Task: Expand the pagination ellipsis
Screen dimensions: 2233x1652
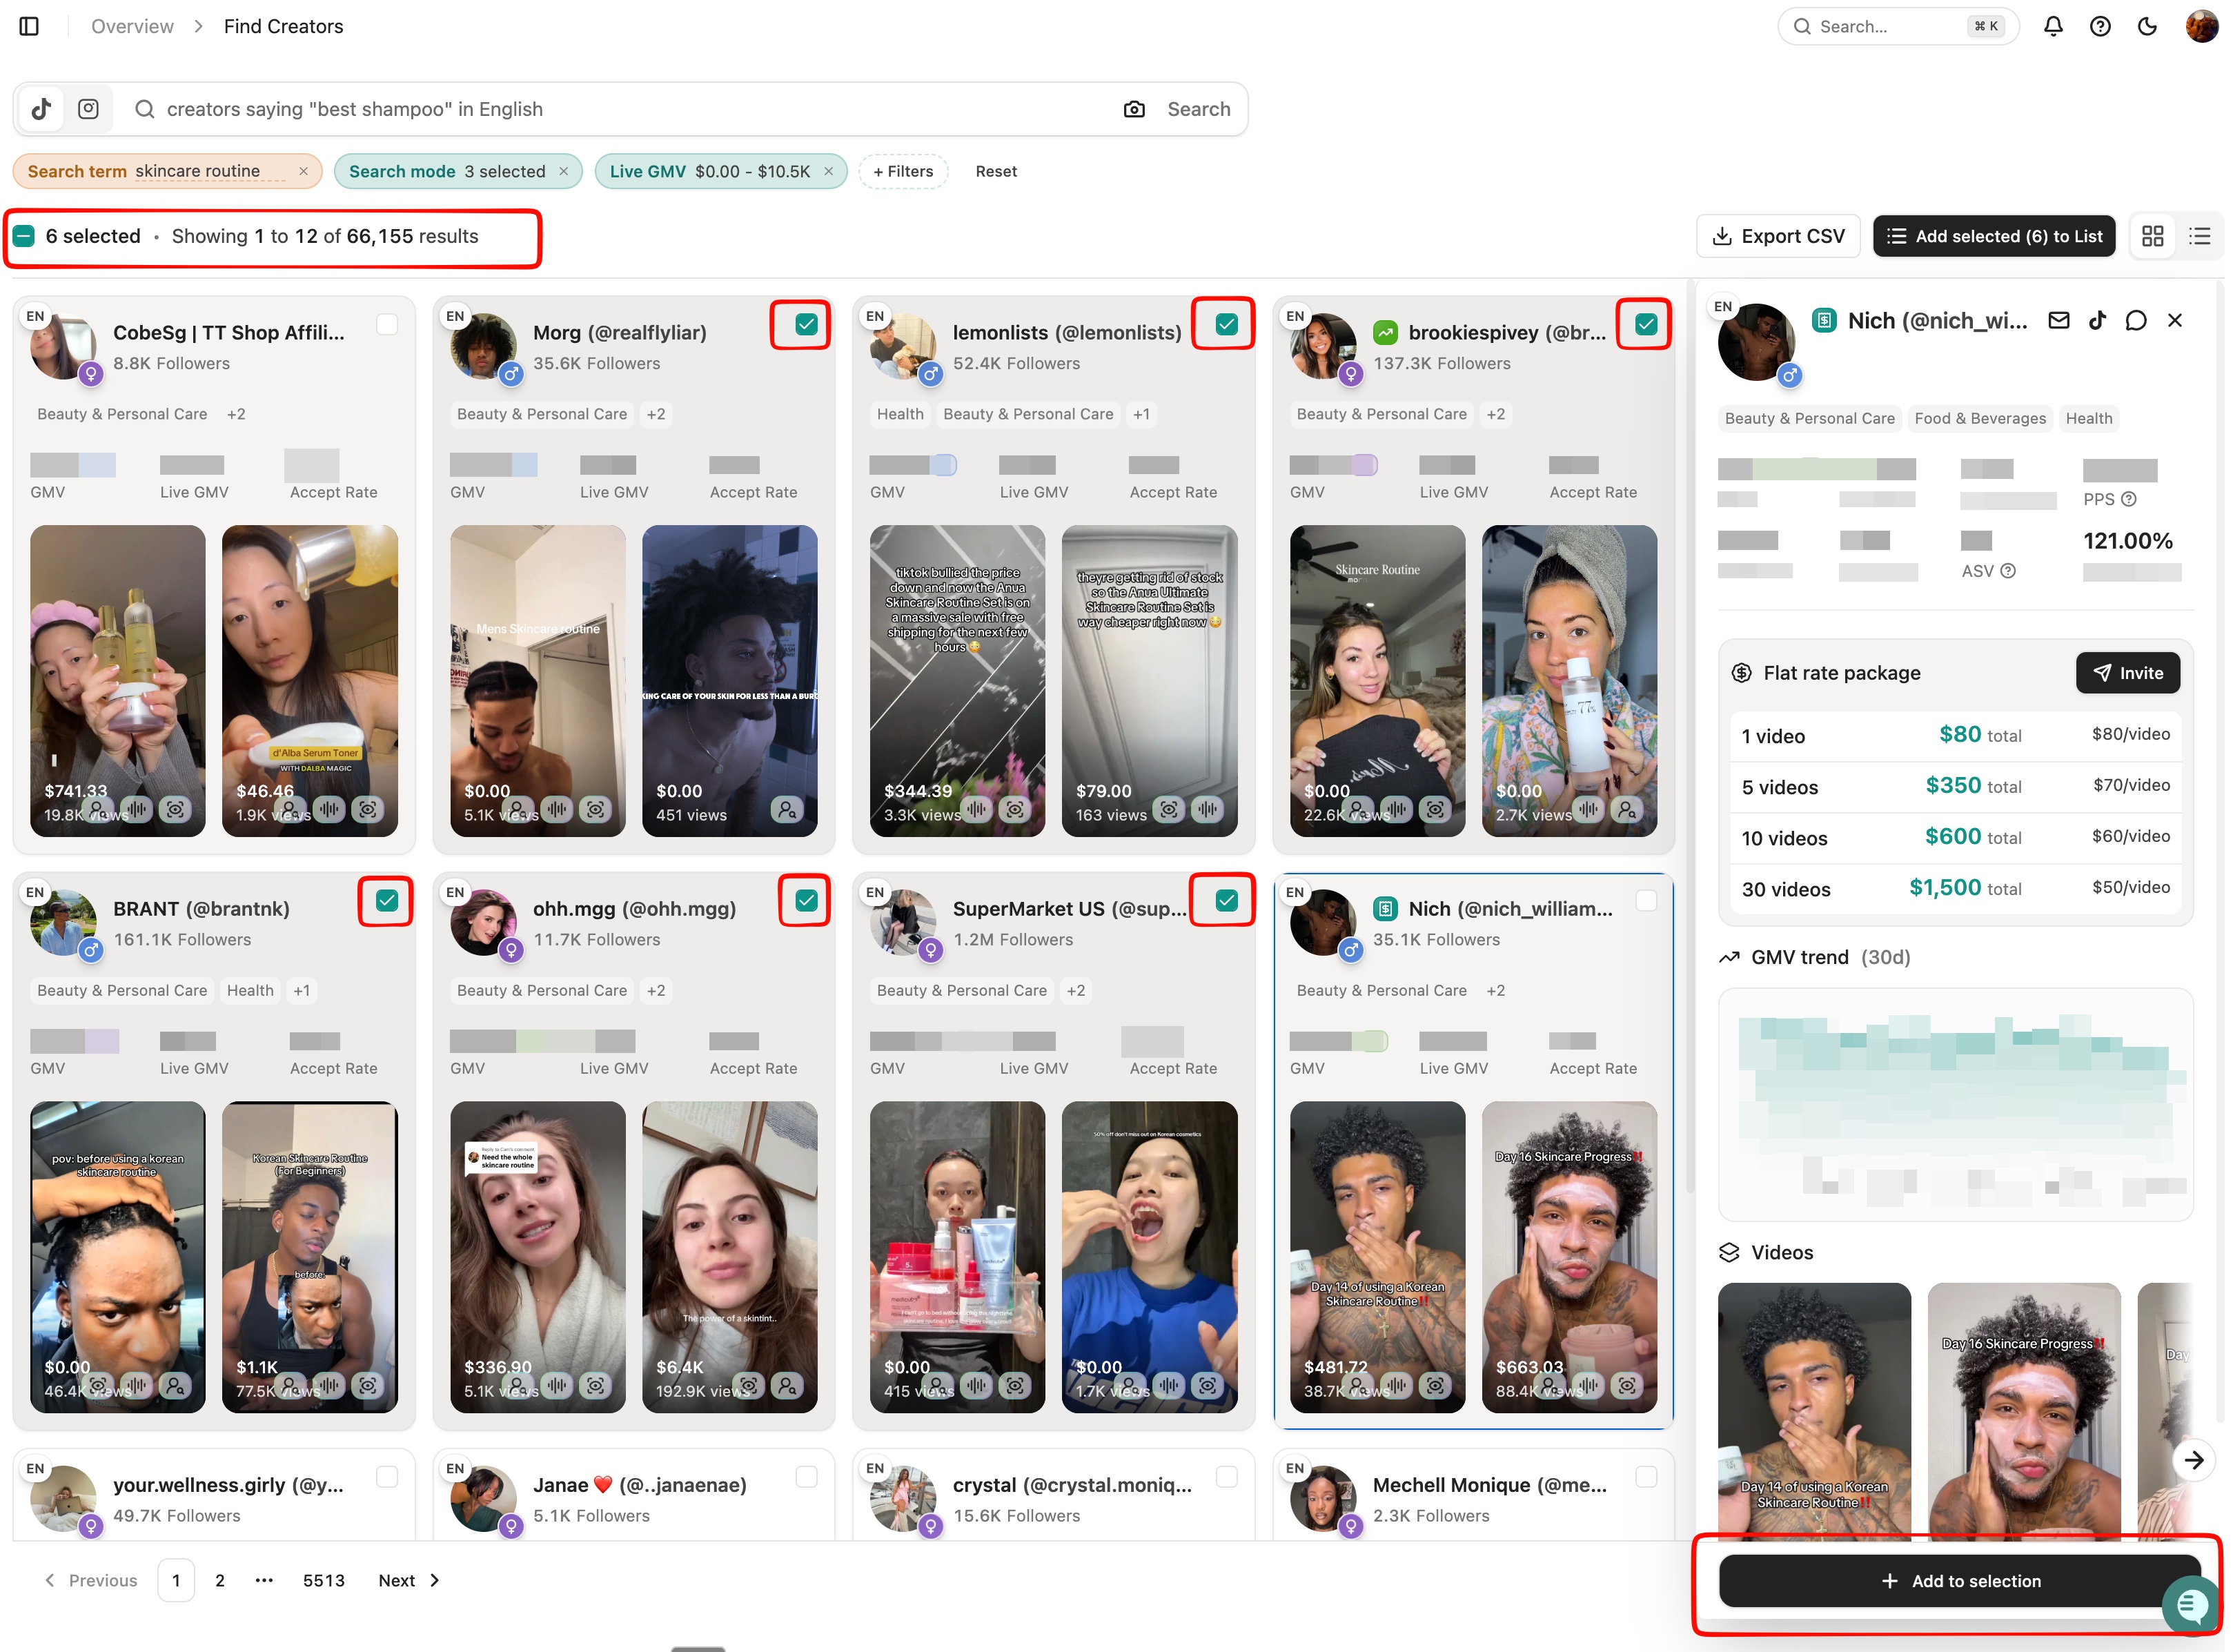Action: (264, 1580)
